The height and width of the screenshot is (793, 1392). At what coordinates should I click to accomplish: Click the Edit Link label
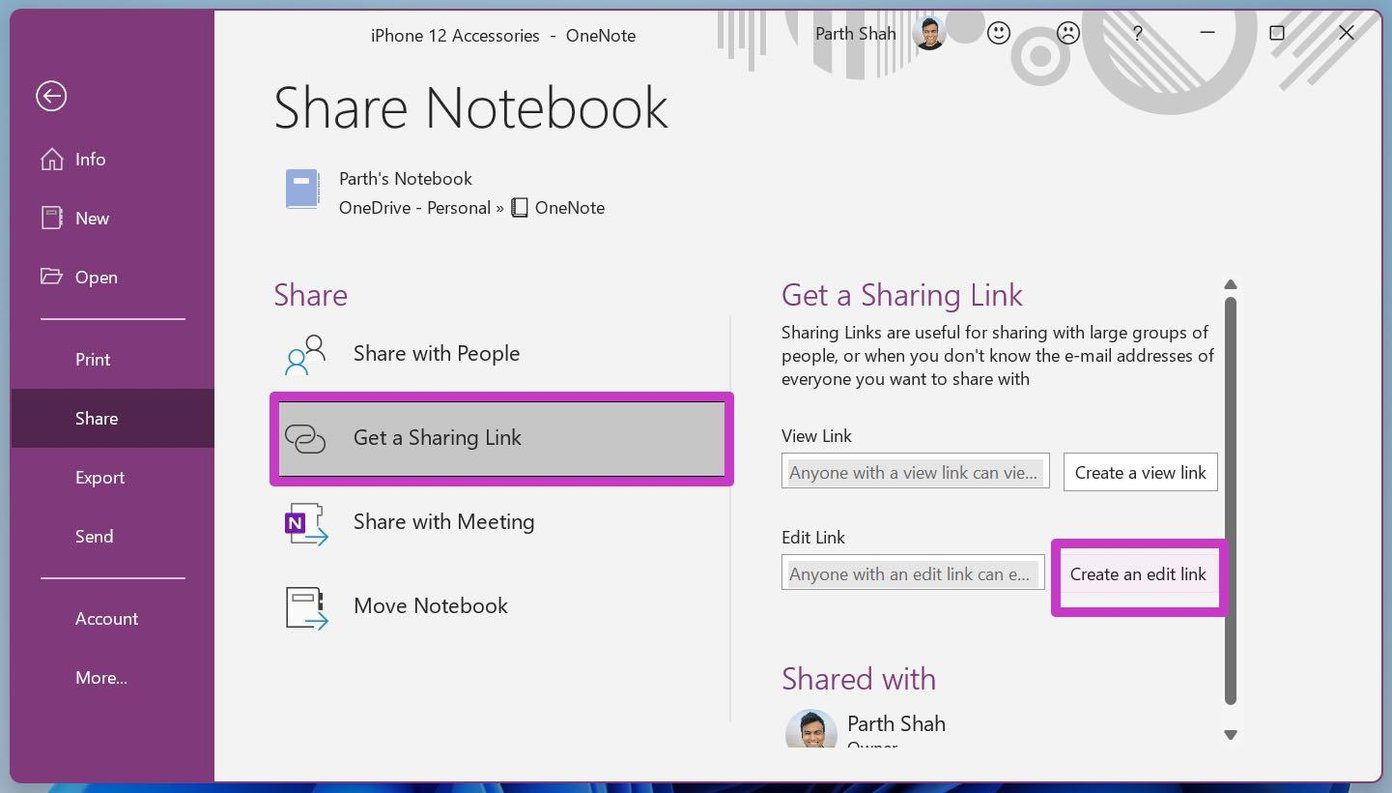pyautogui.click(x=813, y=537)
